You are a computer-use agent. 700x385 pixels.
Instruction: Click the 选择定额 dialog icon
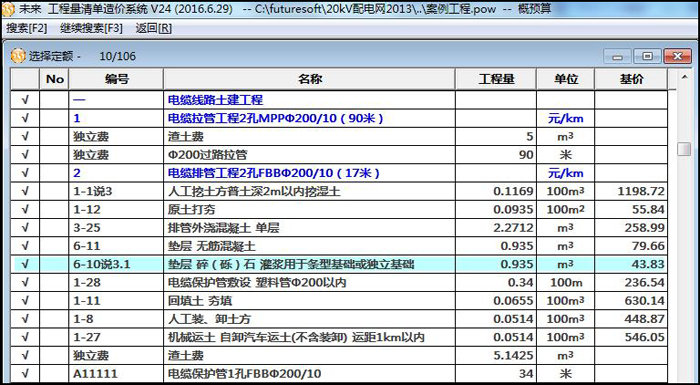point(18,56)
